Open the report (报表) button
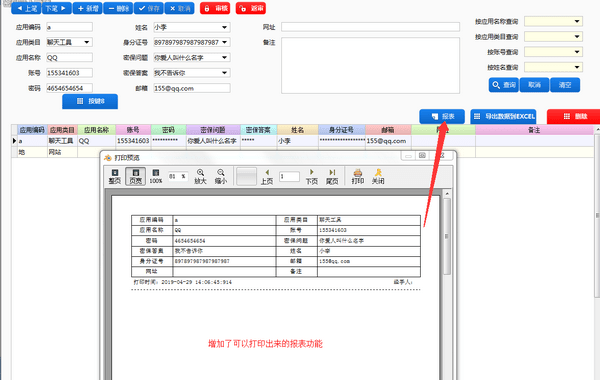This screenshot has height=380, width=600. point(442,116)
